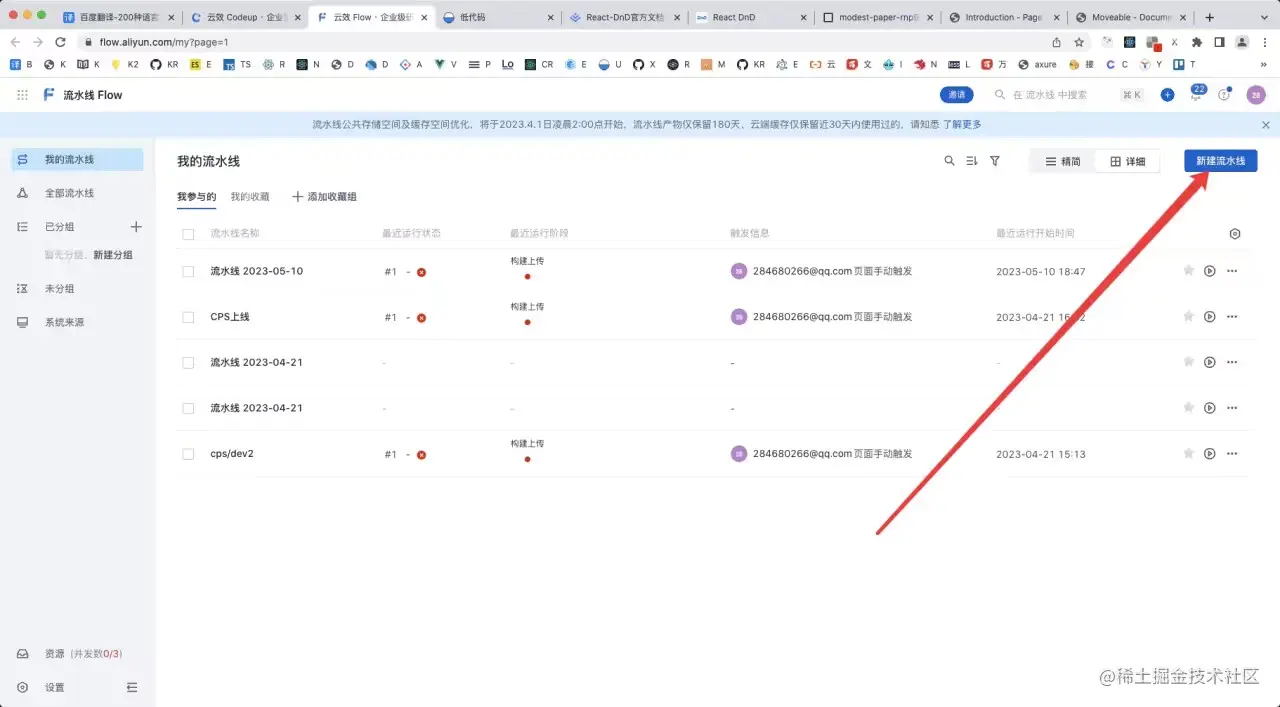The height and width of the screenshot is (707, 1280).
Task: Open a new browser tab
Action: [x=1209, y=17]
